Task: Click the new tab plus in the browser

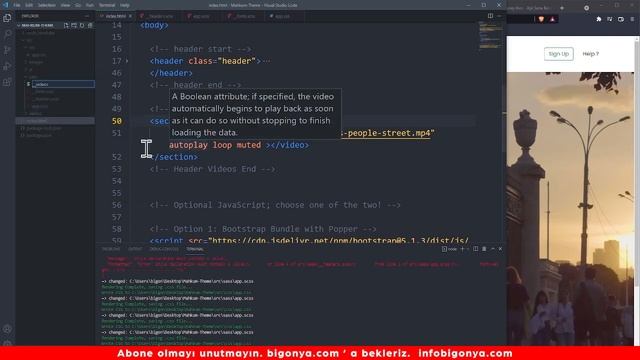Action: (562, 8)
